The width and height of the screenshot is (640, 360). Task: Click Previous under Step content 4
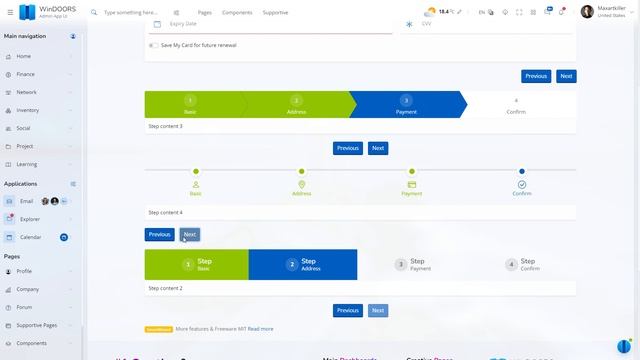(x=160, y=235)
